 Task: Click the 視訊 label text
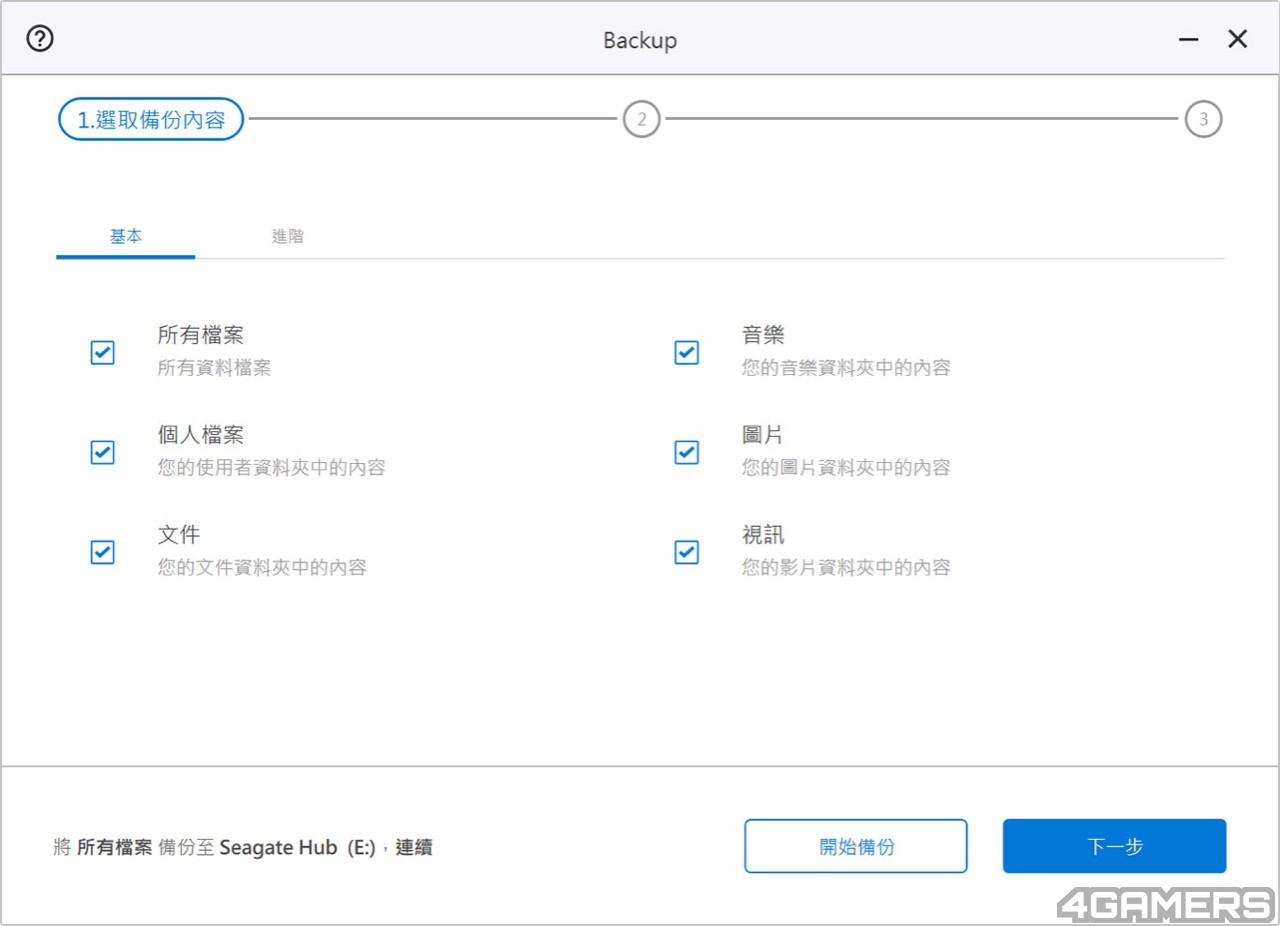tap(763, 535)
